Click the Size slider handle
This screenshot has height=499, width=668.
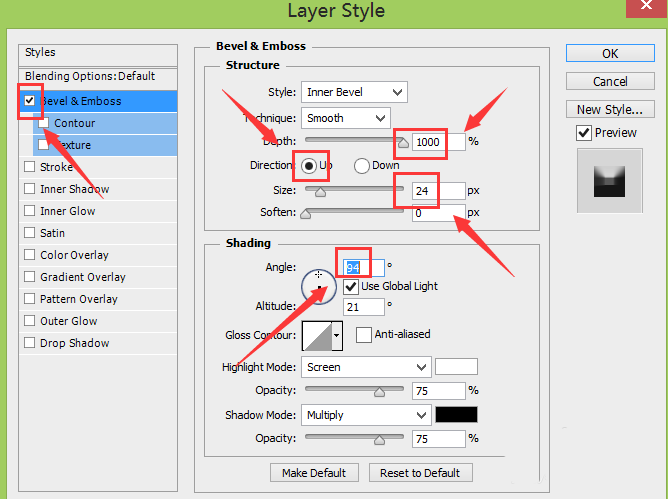pos(320,192)
